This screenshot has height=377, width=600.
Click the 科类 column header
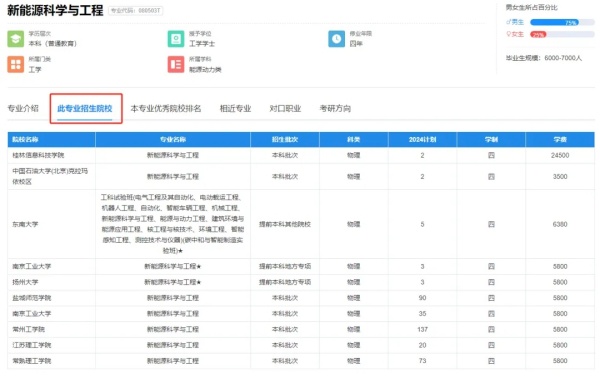[354, 140]
